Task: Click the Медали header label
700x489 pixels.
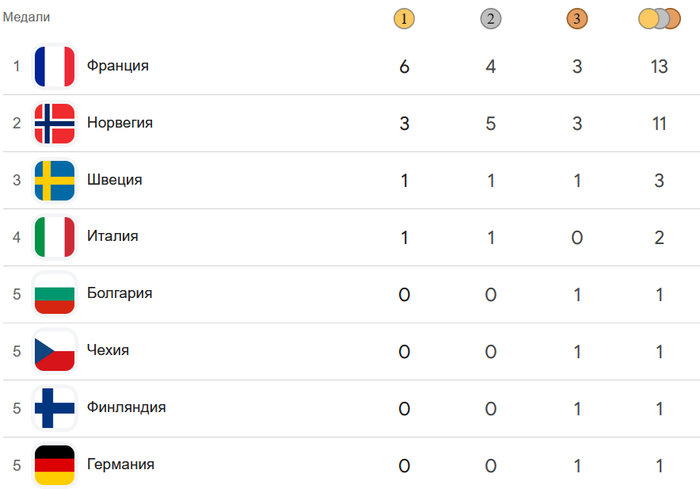Action: [x=26, y=18]
